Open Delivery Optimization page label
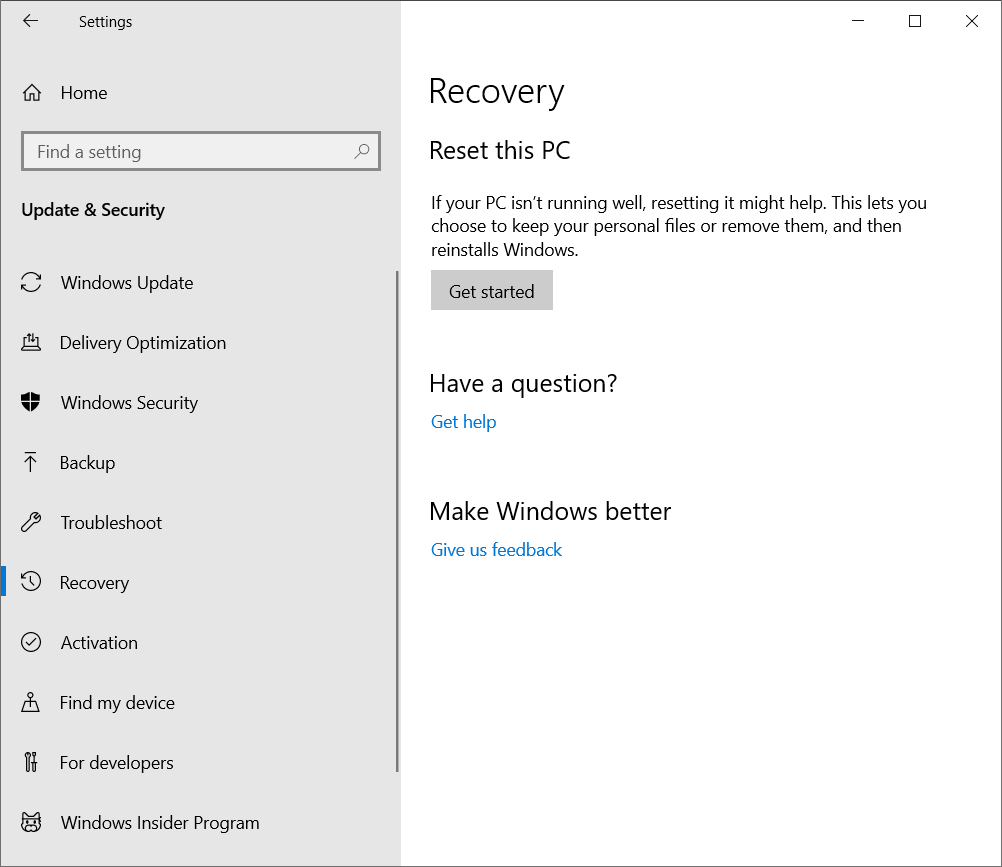This screenshot has width=1002, height=867. pyautogui.click(x=143, y=343)
